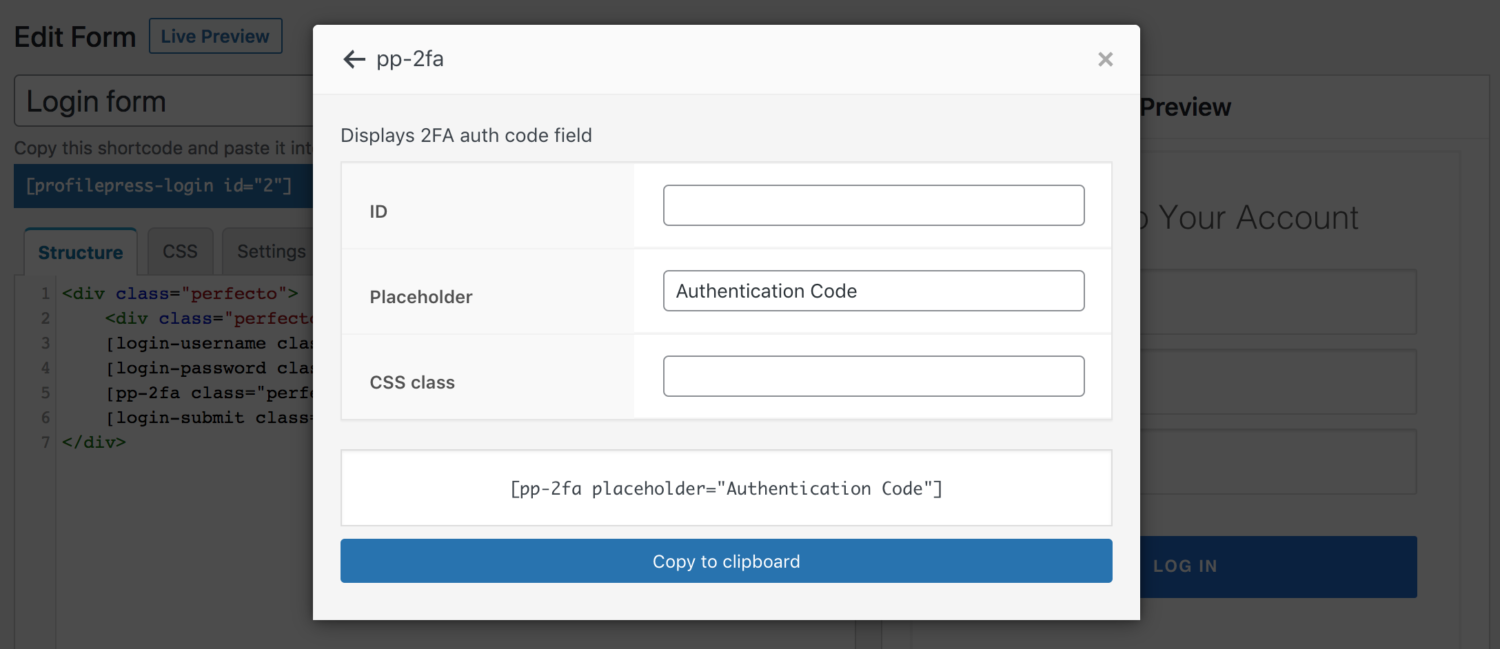Switch to the CSS tab
Image resolution: width=1500 pixels, height=649 pixels.
(180, 251)
